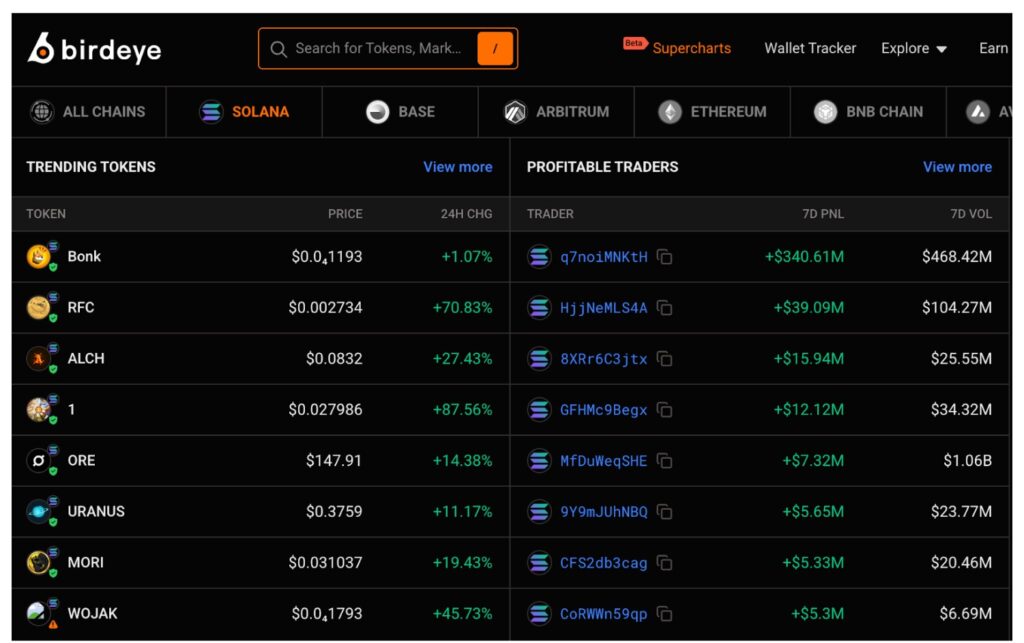Select the All Chains tab
The height and width of the screenshot is (643, 1024).
88,112
